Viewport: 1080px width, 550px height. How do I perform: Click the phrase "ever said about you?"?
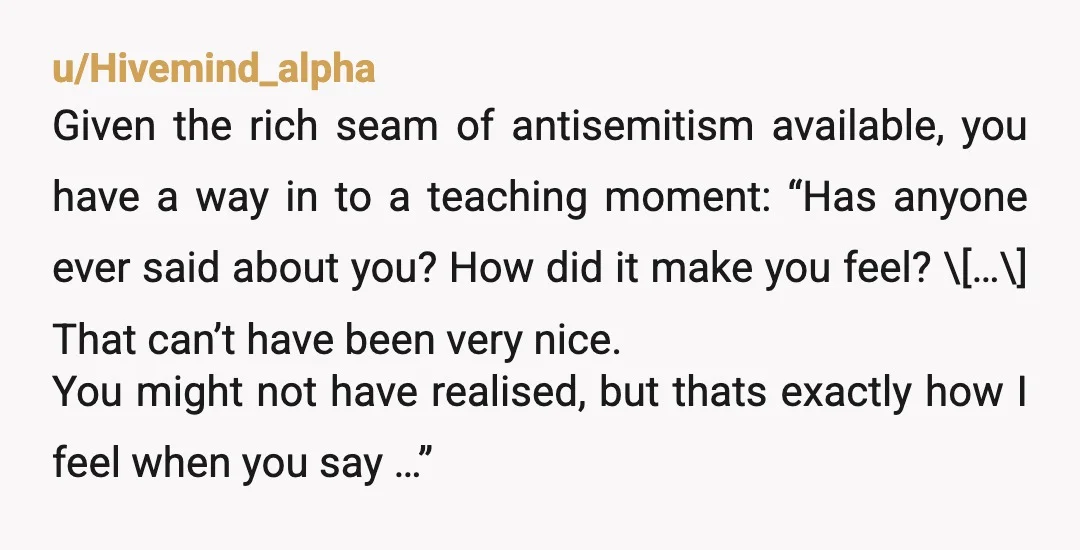pyautogui.click(x=245, y=268)
